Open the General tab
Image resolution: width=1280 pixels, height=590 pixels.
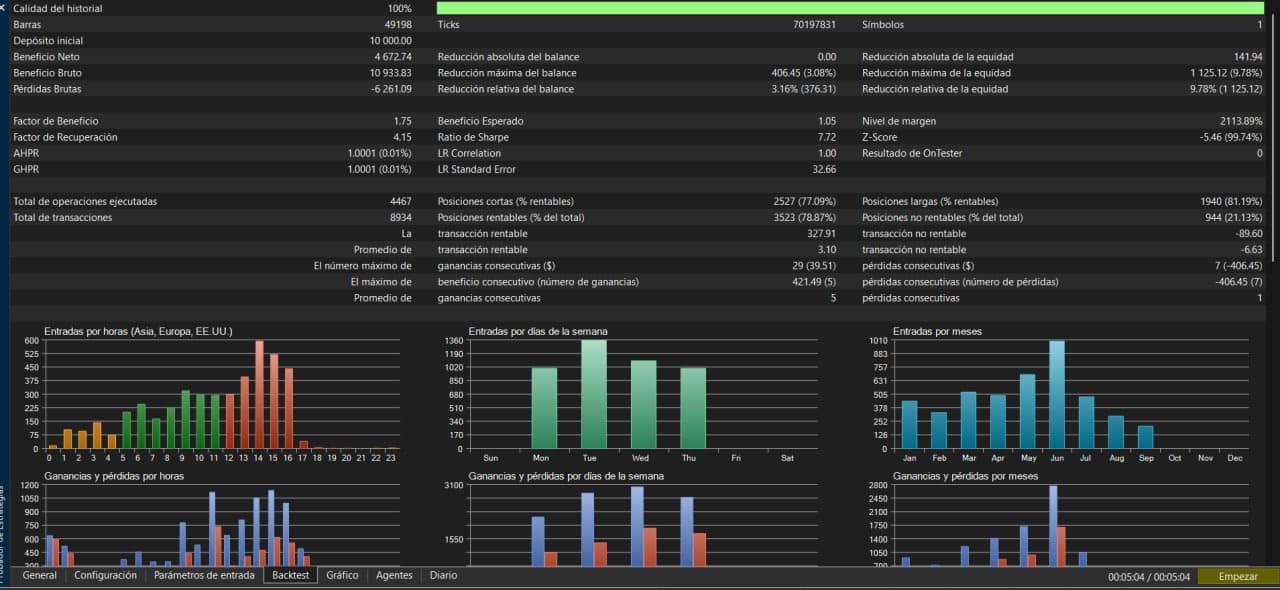click(40, 576)
